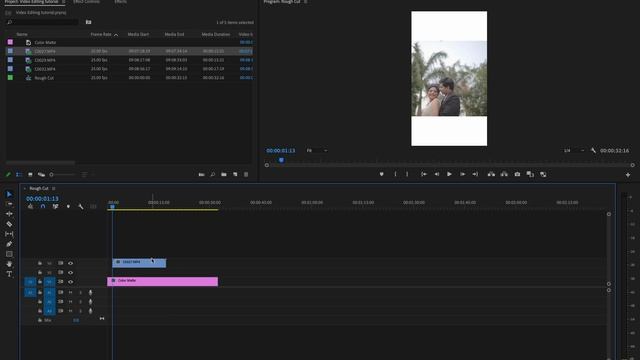Select the Rectangle tool
The height and width of the screenshot is (360, 640).
[9, 254]
